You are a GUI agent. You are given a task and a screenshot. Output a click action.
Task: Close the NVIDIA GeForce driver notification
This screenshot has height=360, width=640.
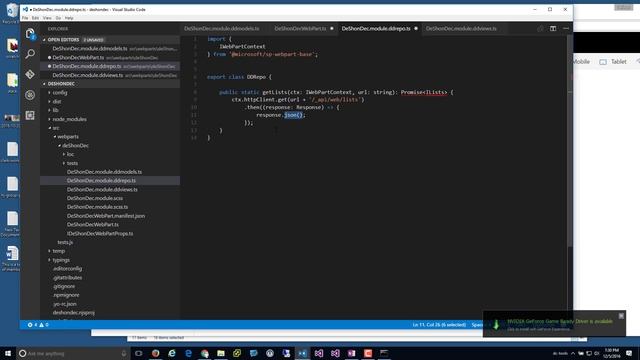tap(621, 316)
